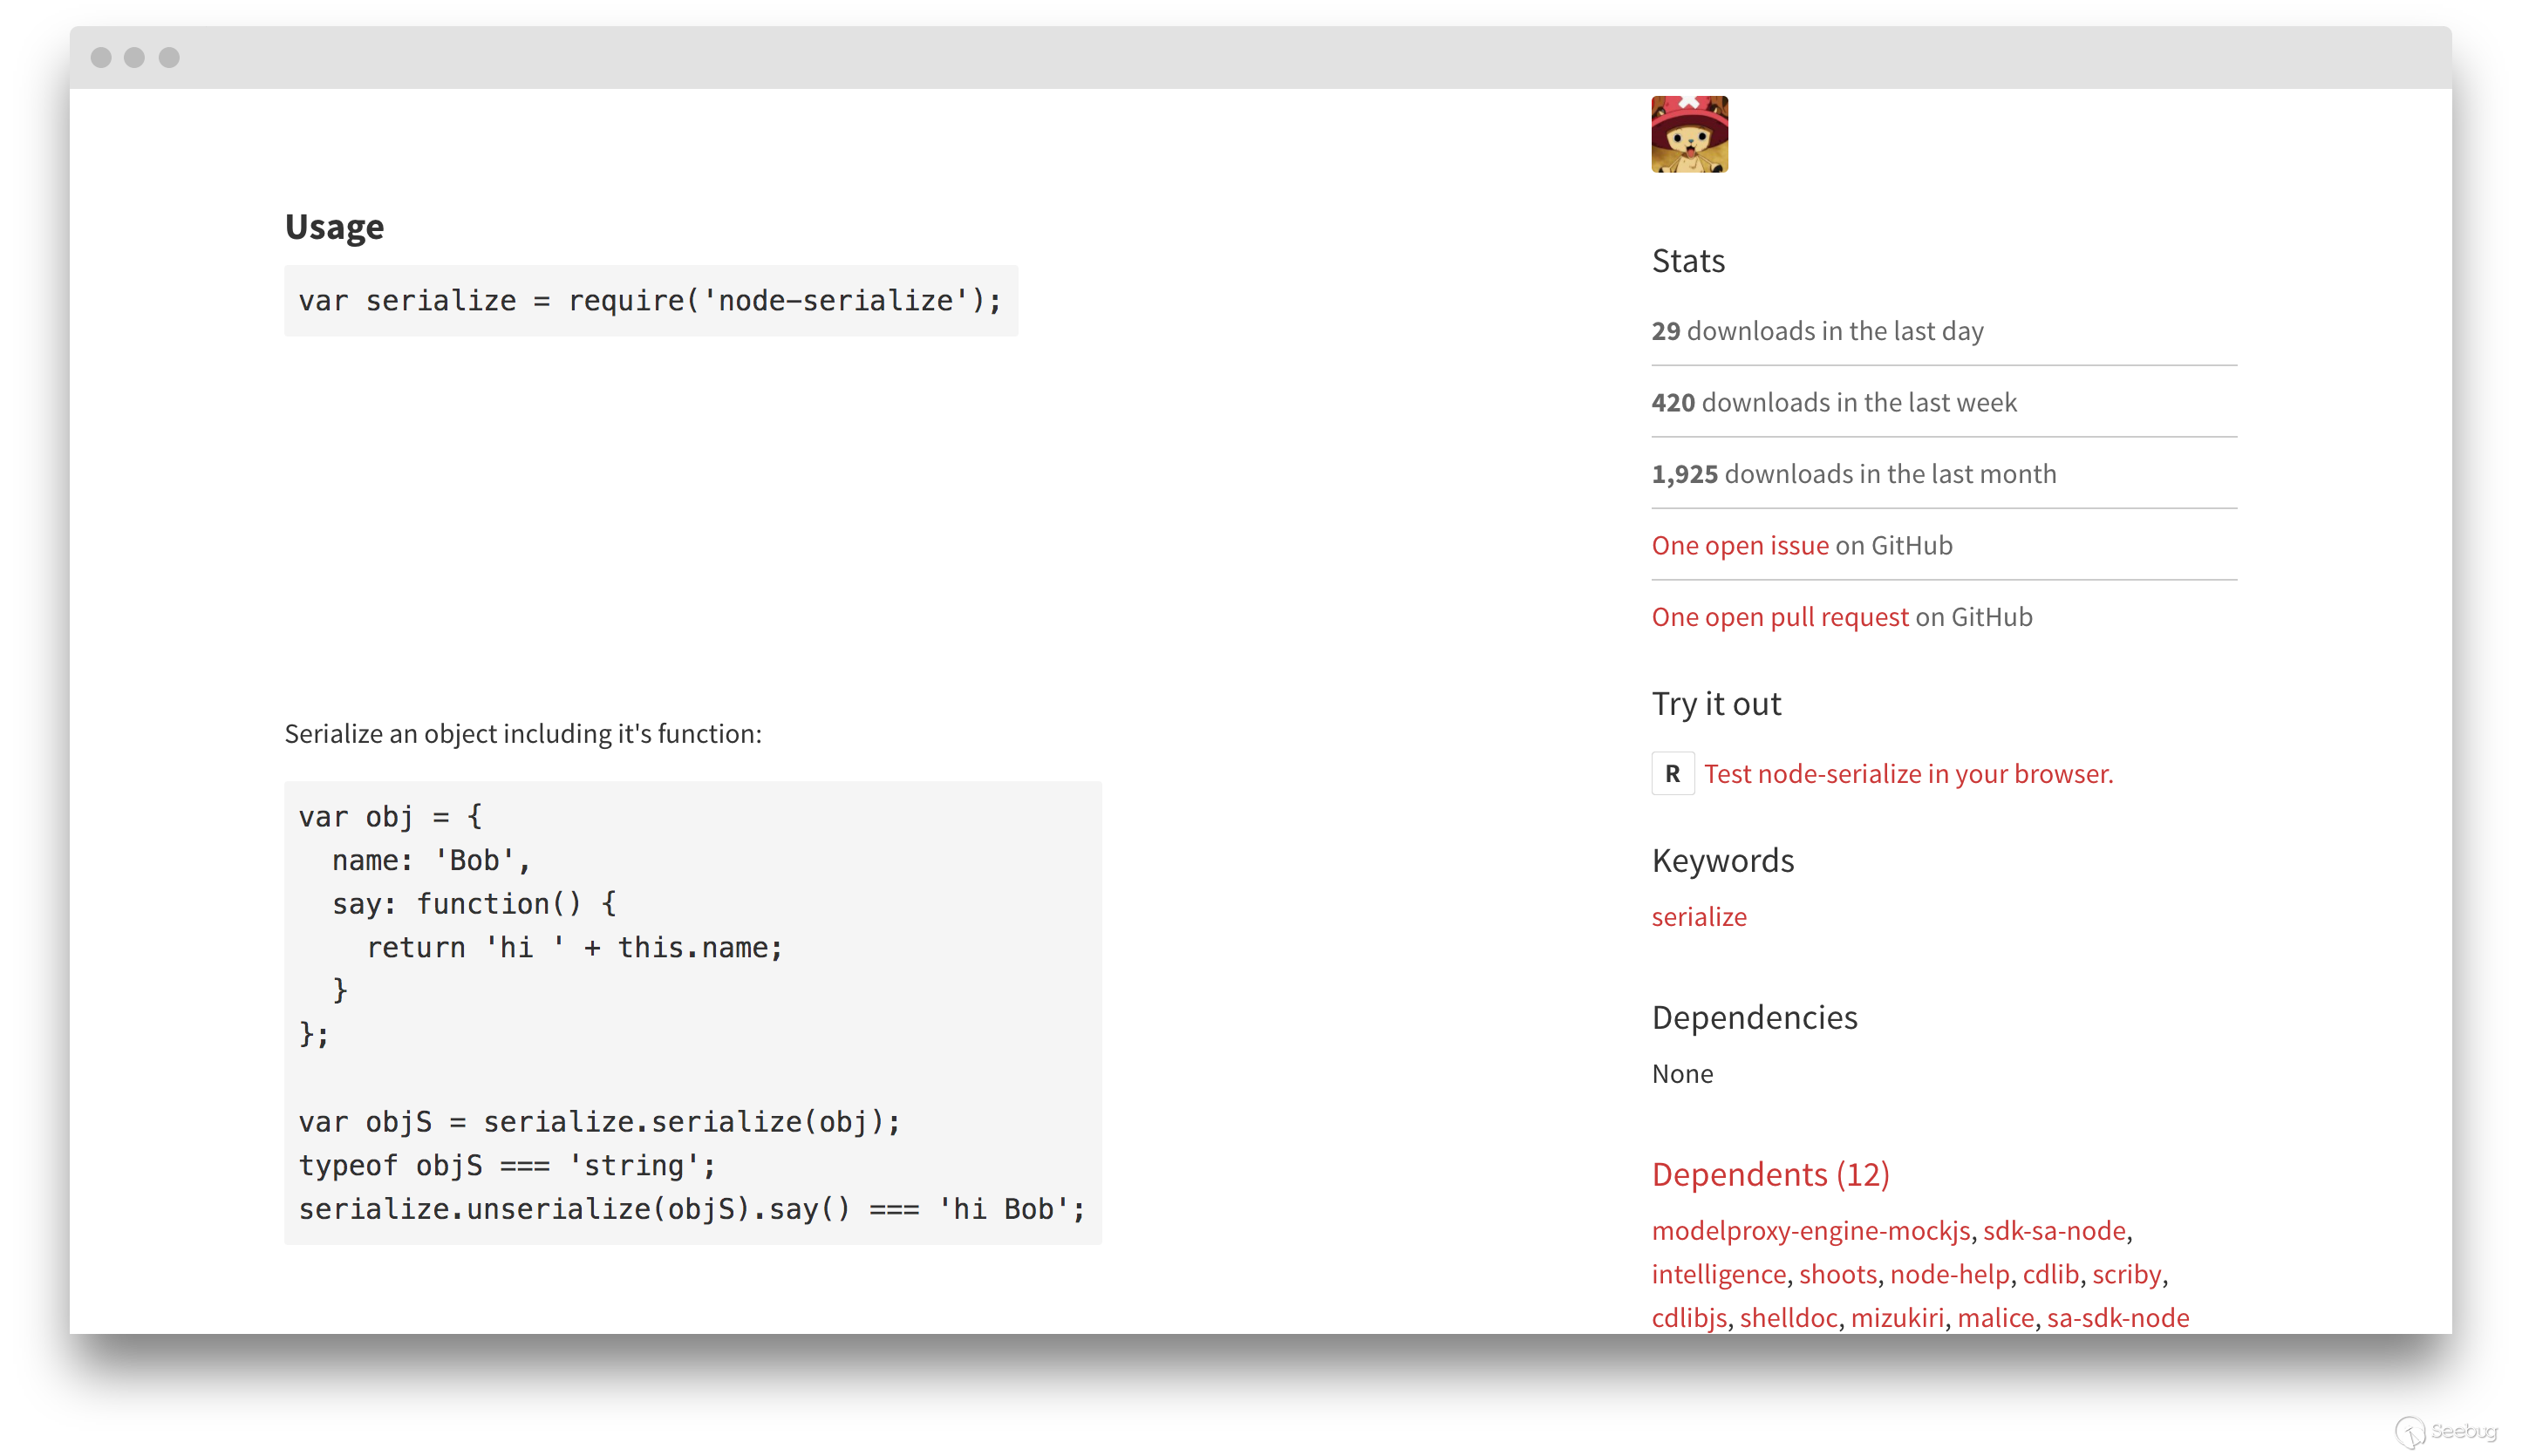Open sa-sdk-node dependent package
The width and height of the screenshot is (2522, 1456).
pos(2117,1317)
